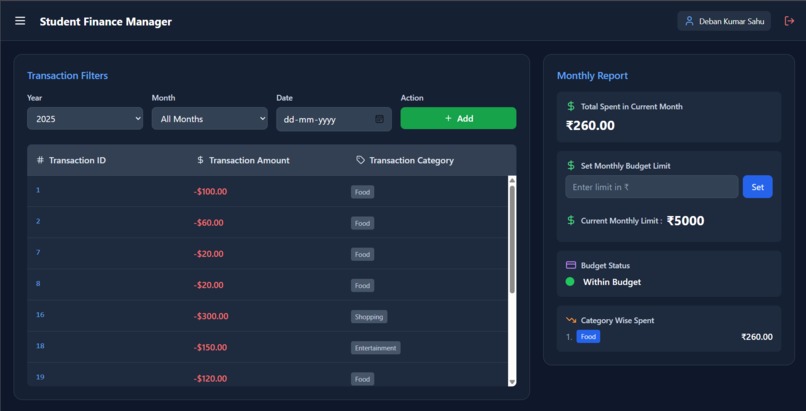Select transaction ID 7
Screen dimensions: 806x411
pos(38,252)
